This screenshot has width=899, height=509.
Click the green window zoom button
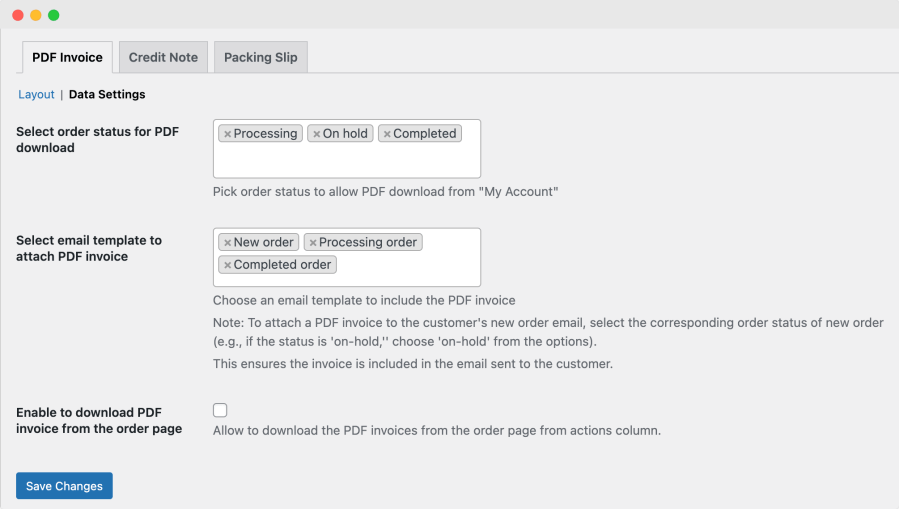[53, 15]
